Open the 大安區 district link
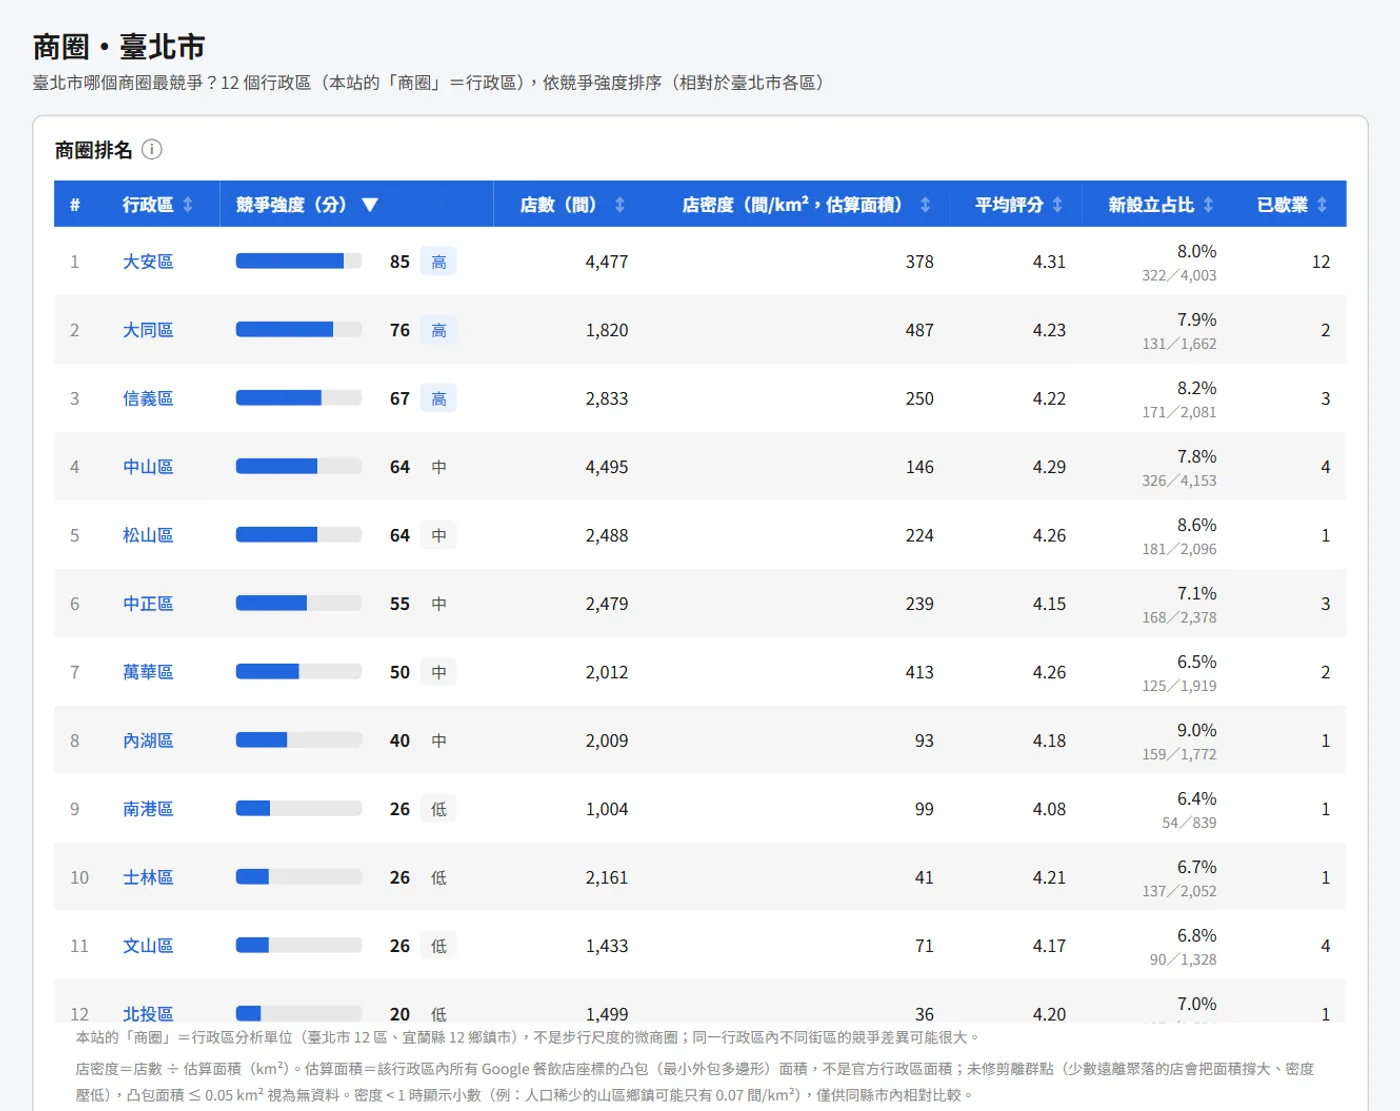1400x1111 pixels. [x=148, y=262]
